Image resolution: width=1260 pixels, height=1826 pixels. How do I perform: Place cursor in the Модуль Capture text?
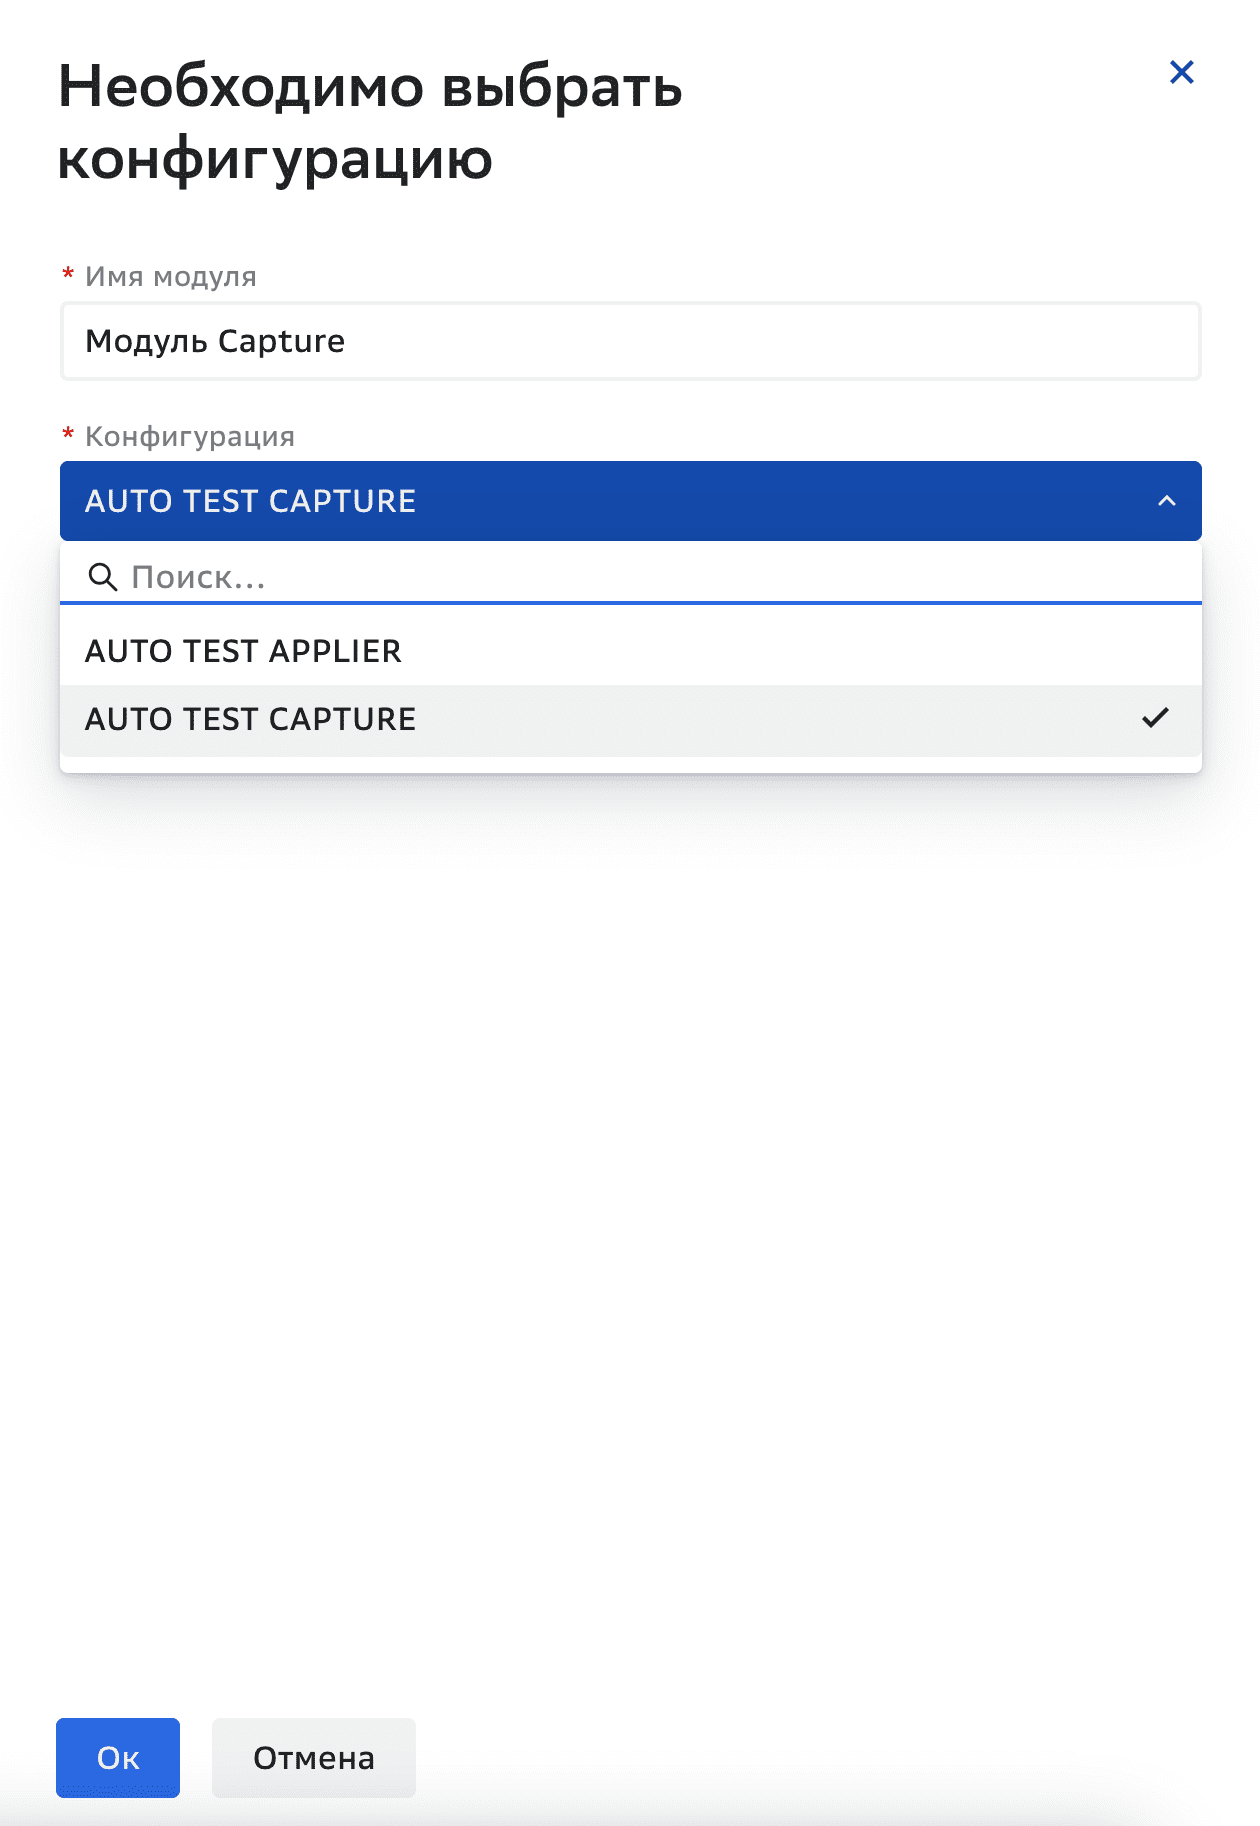tap(215, 341)
